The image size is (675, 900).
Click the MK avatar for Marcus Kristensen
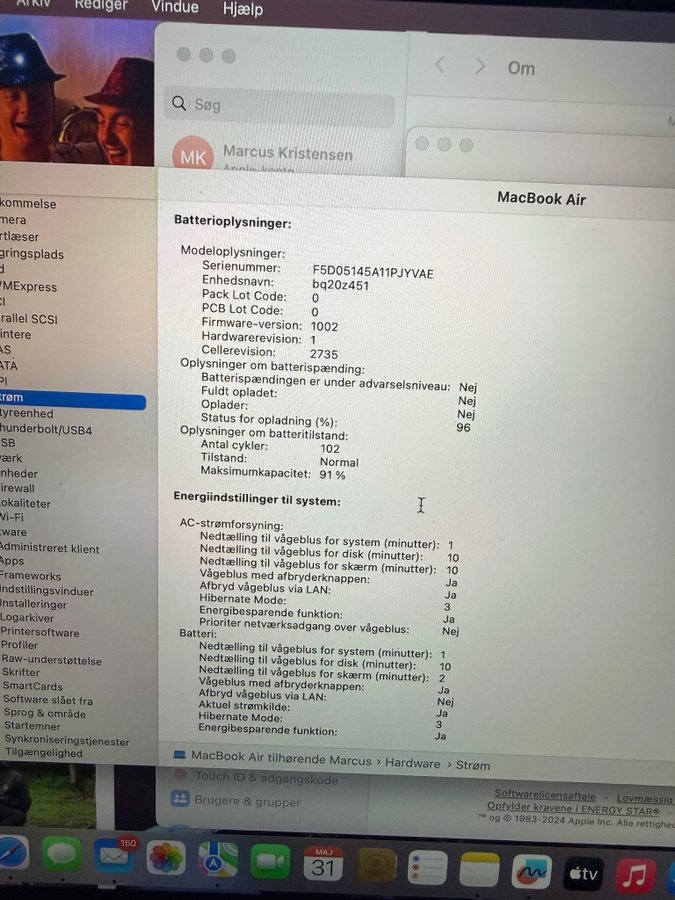pyautogui.click(x=193, y=156)
